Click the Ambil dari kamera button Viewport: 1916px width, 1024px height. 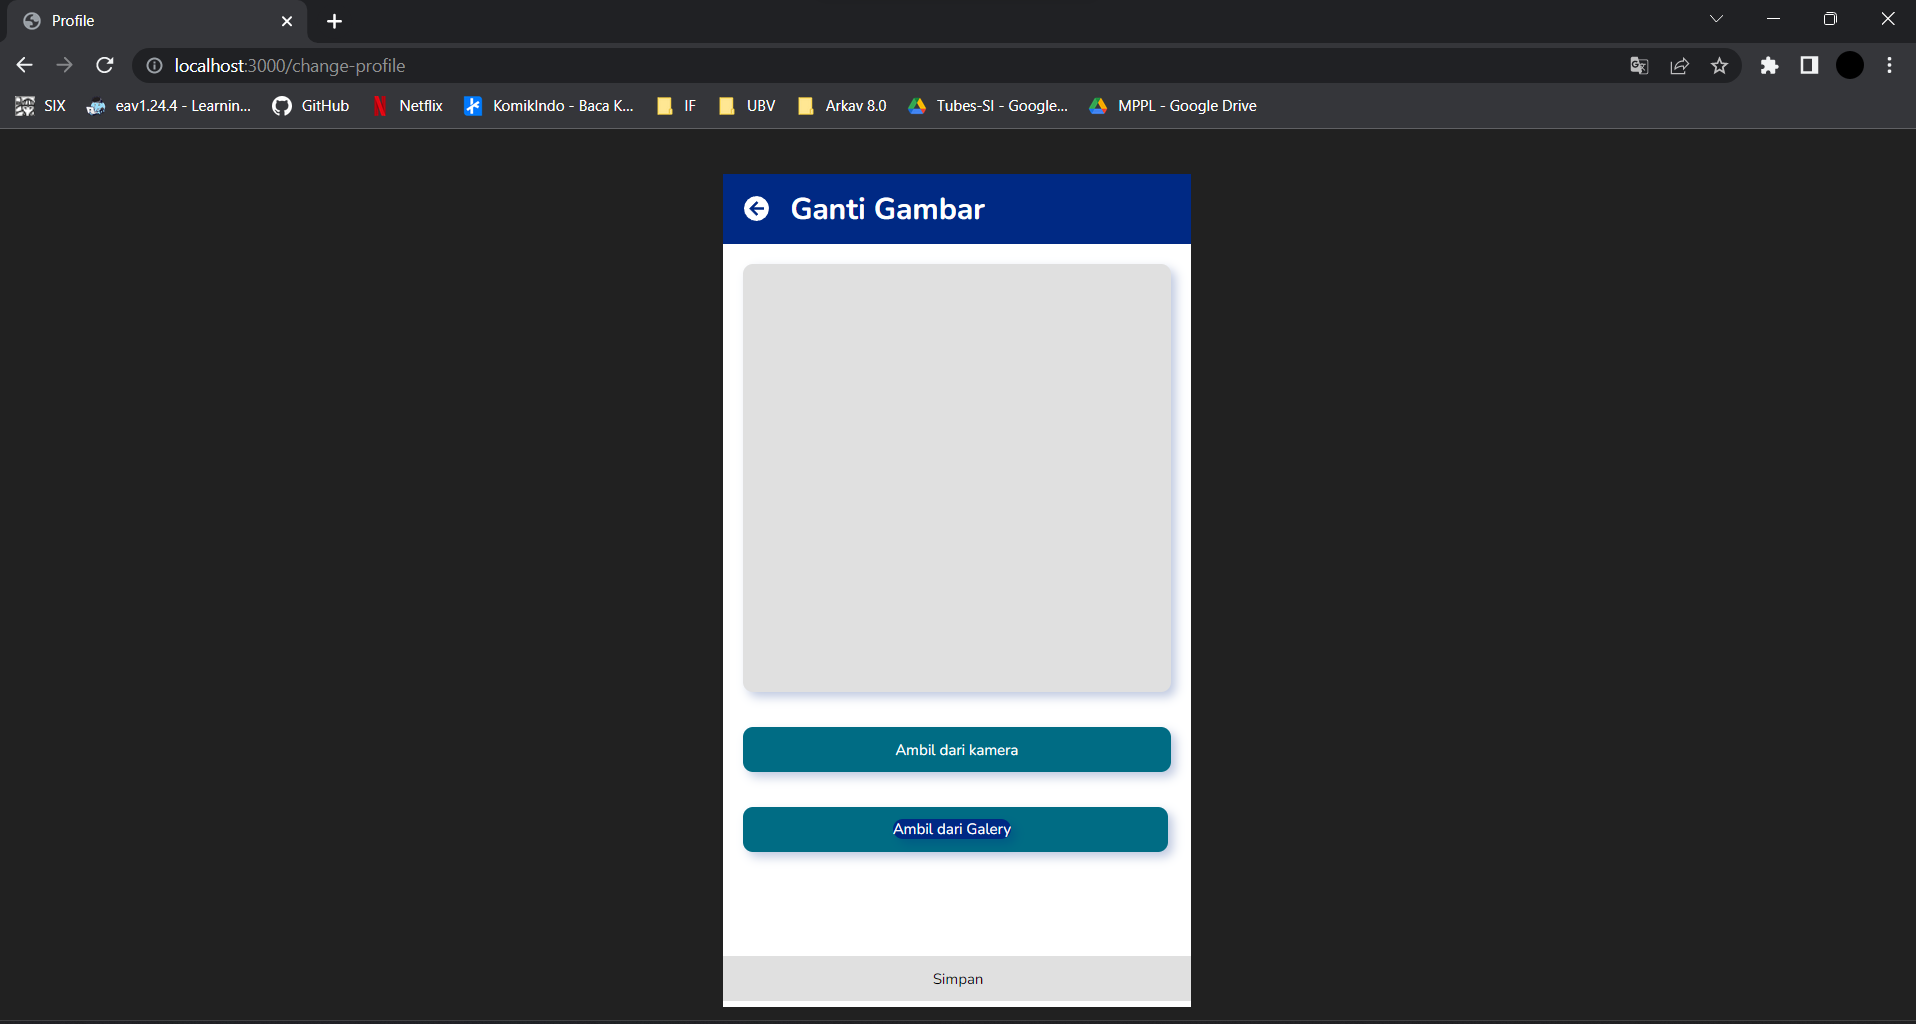956,749
